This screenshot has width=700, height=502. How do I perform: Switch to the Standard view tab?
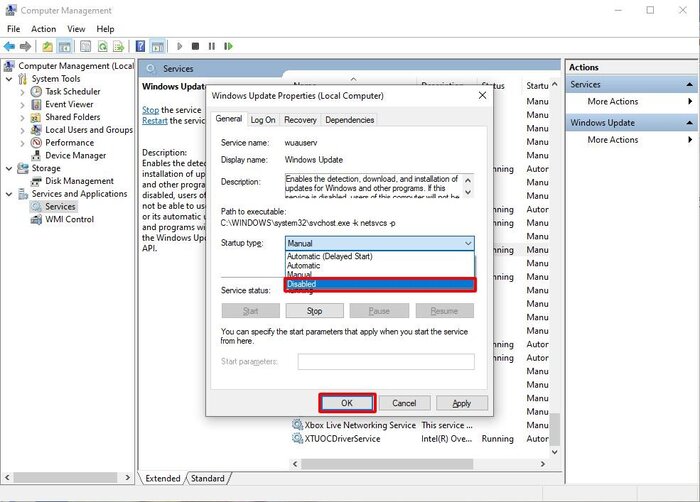208,478
